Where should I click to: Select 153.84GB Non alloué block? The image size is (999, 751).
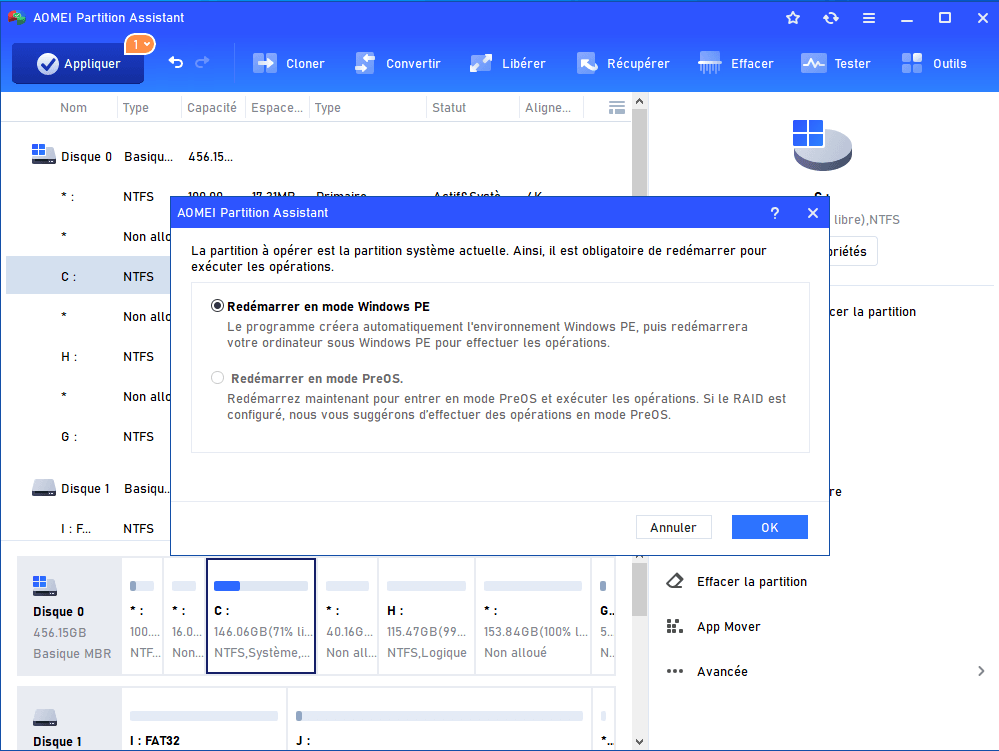tap(533, 616)
